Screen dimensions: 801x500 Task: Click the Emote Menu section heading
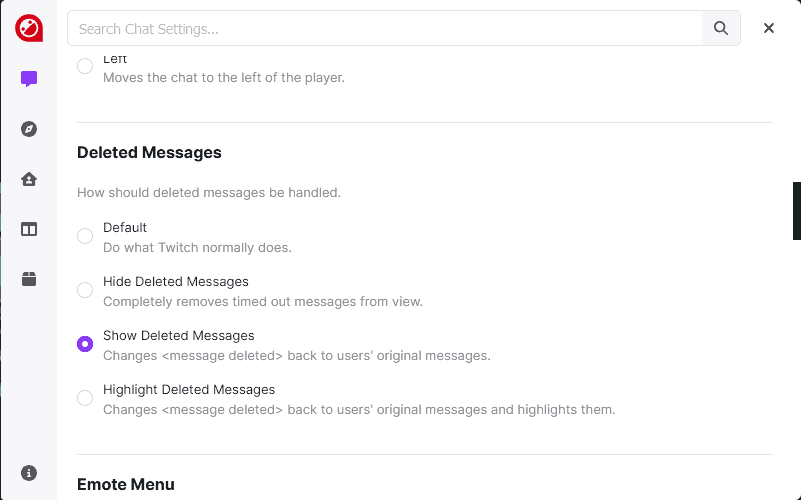125,485
